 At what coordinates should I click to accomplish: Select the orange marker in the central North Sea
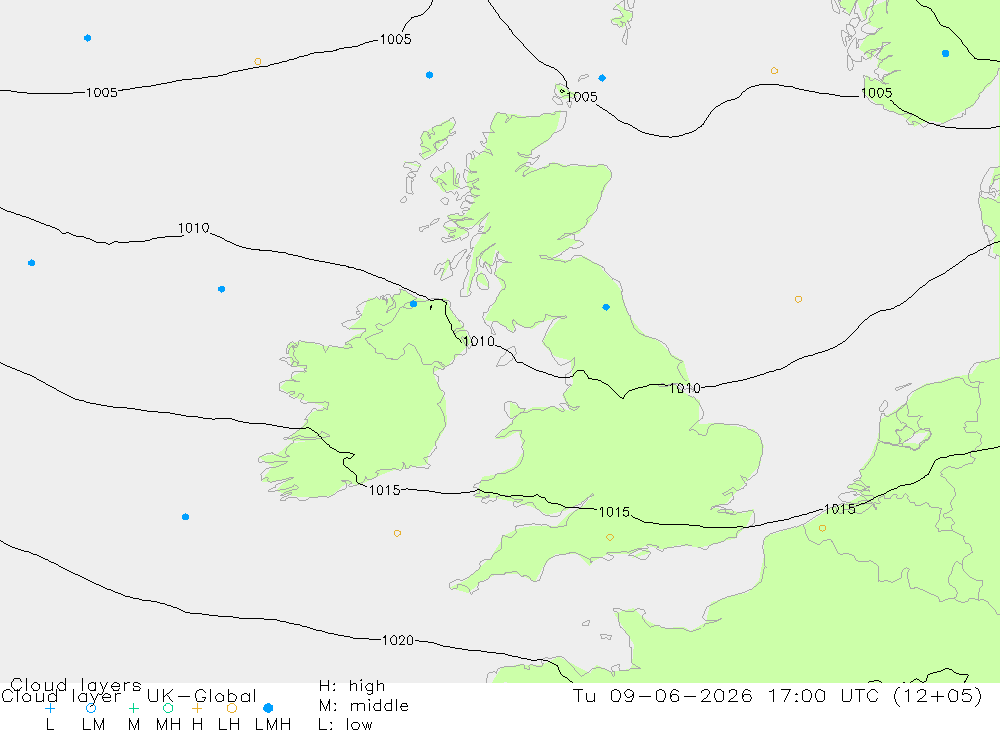pos(798,299)
